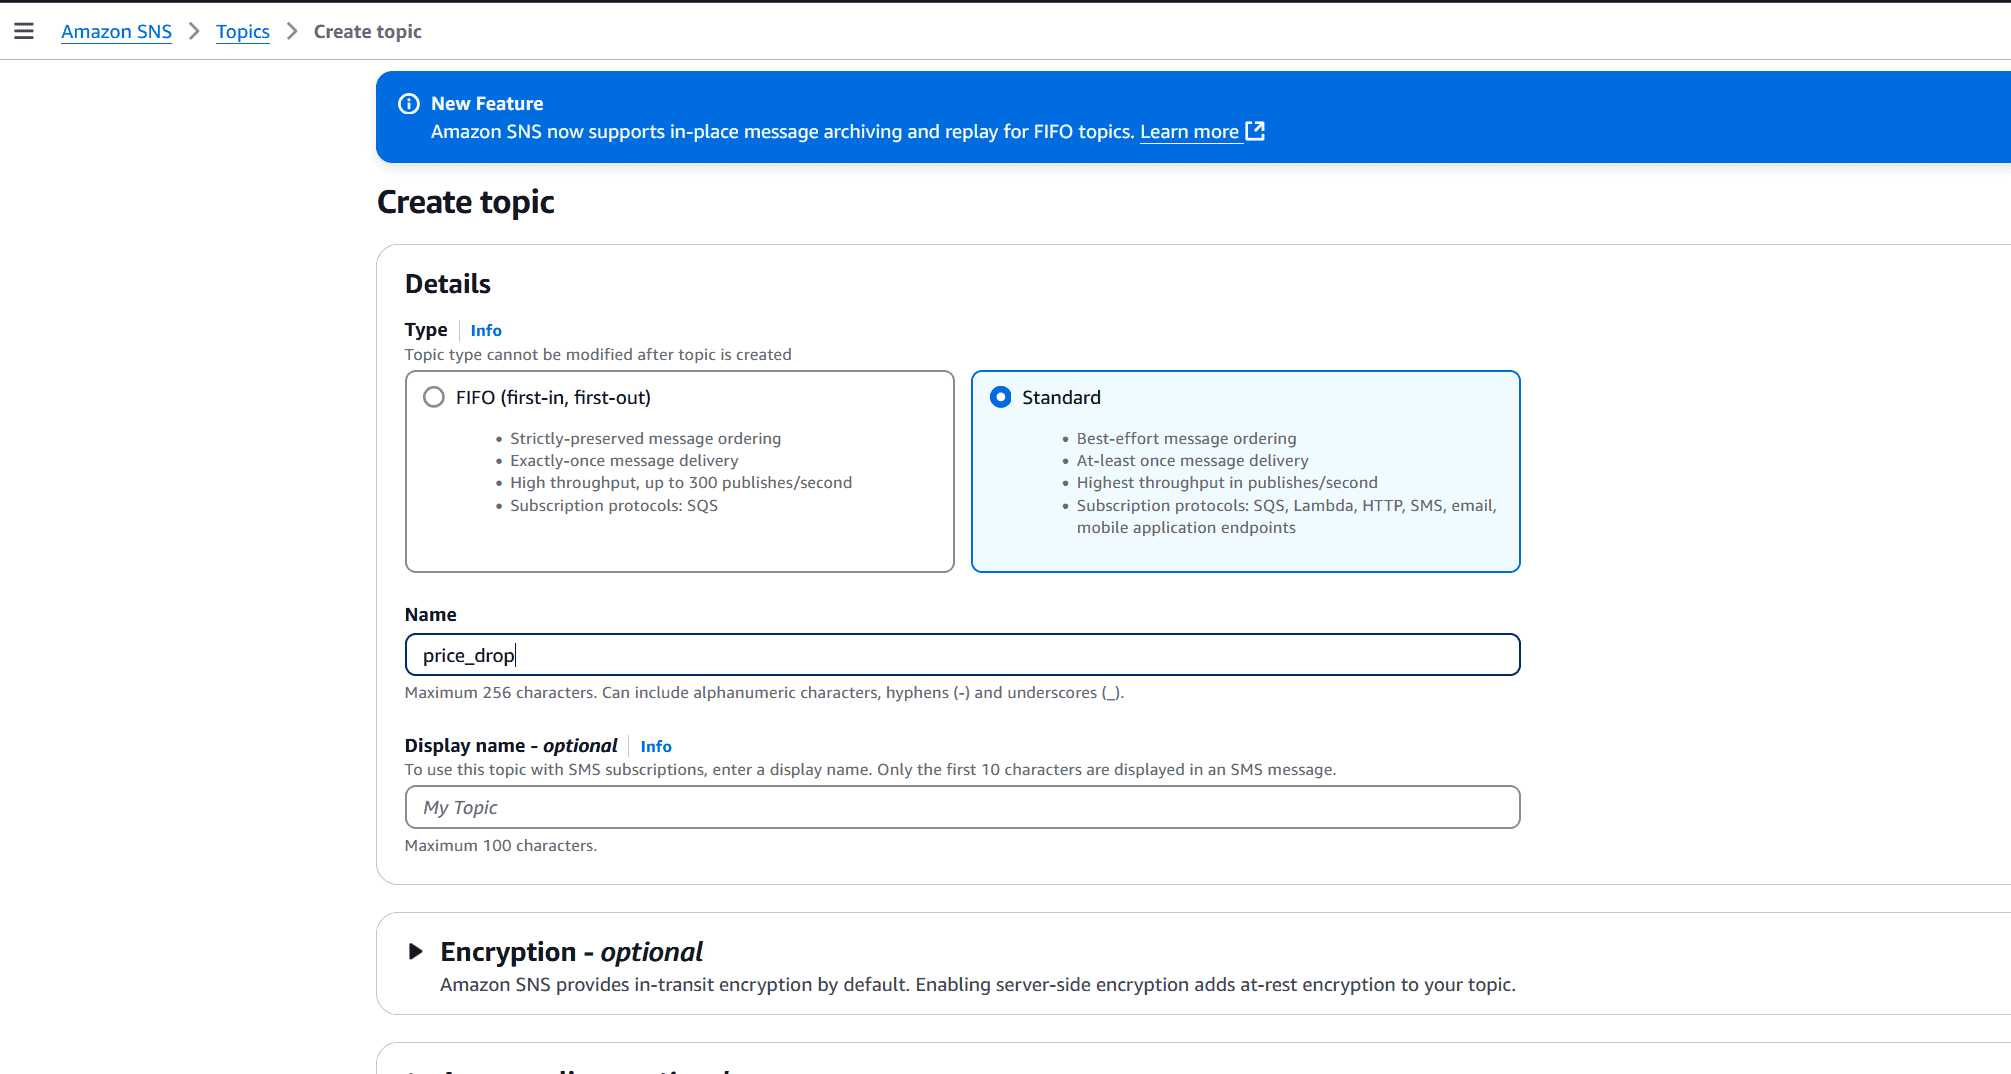Expand the Encryption section triangle
Viewport: 2011px width, 1074px height.
pos(415,951)
